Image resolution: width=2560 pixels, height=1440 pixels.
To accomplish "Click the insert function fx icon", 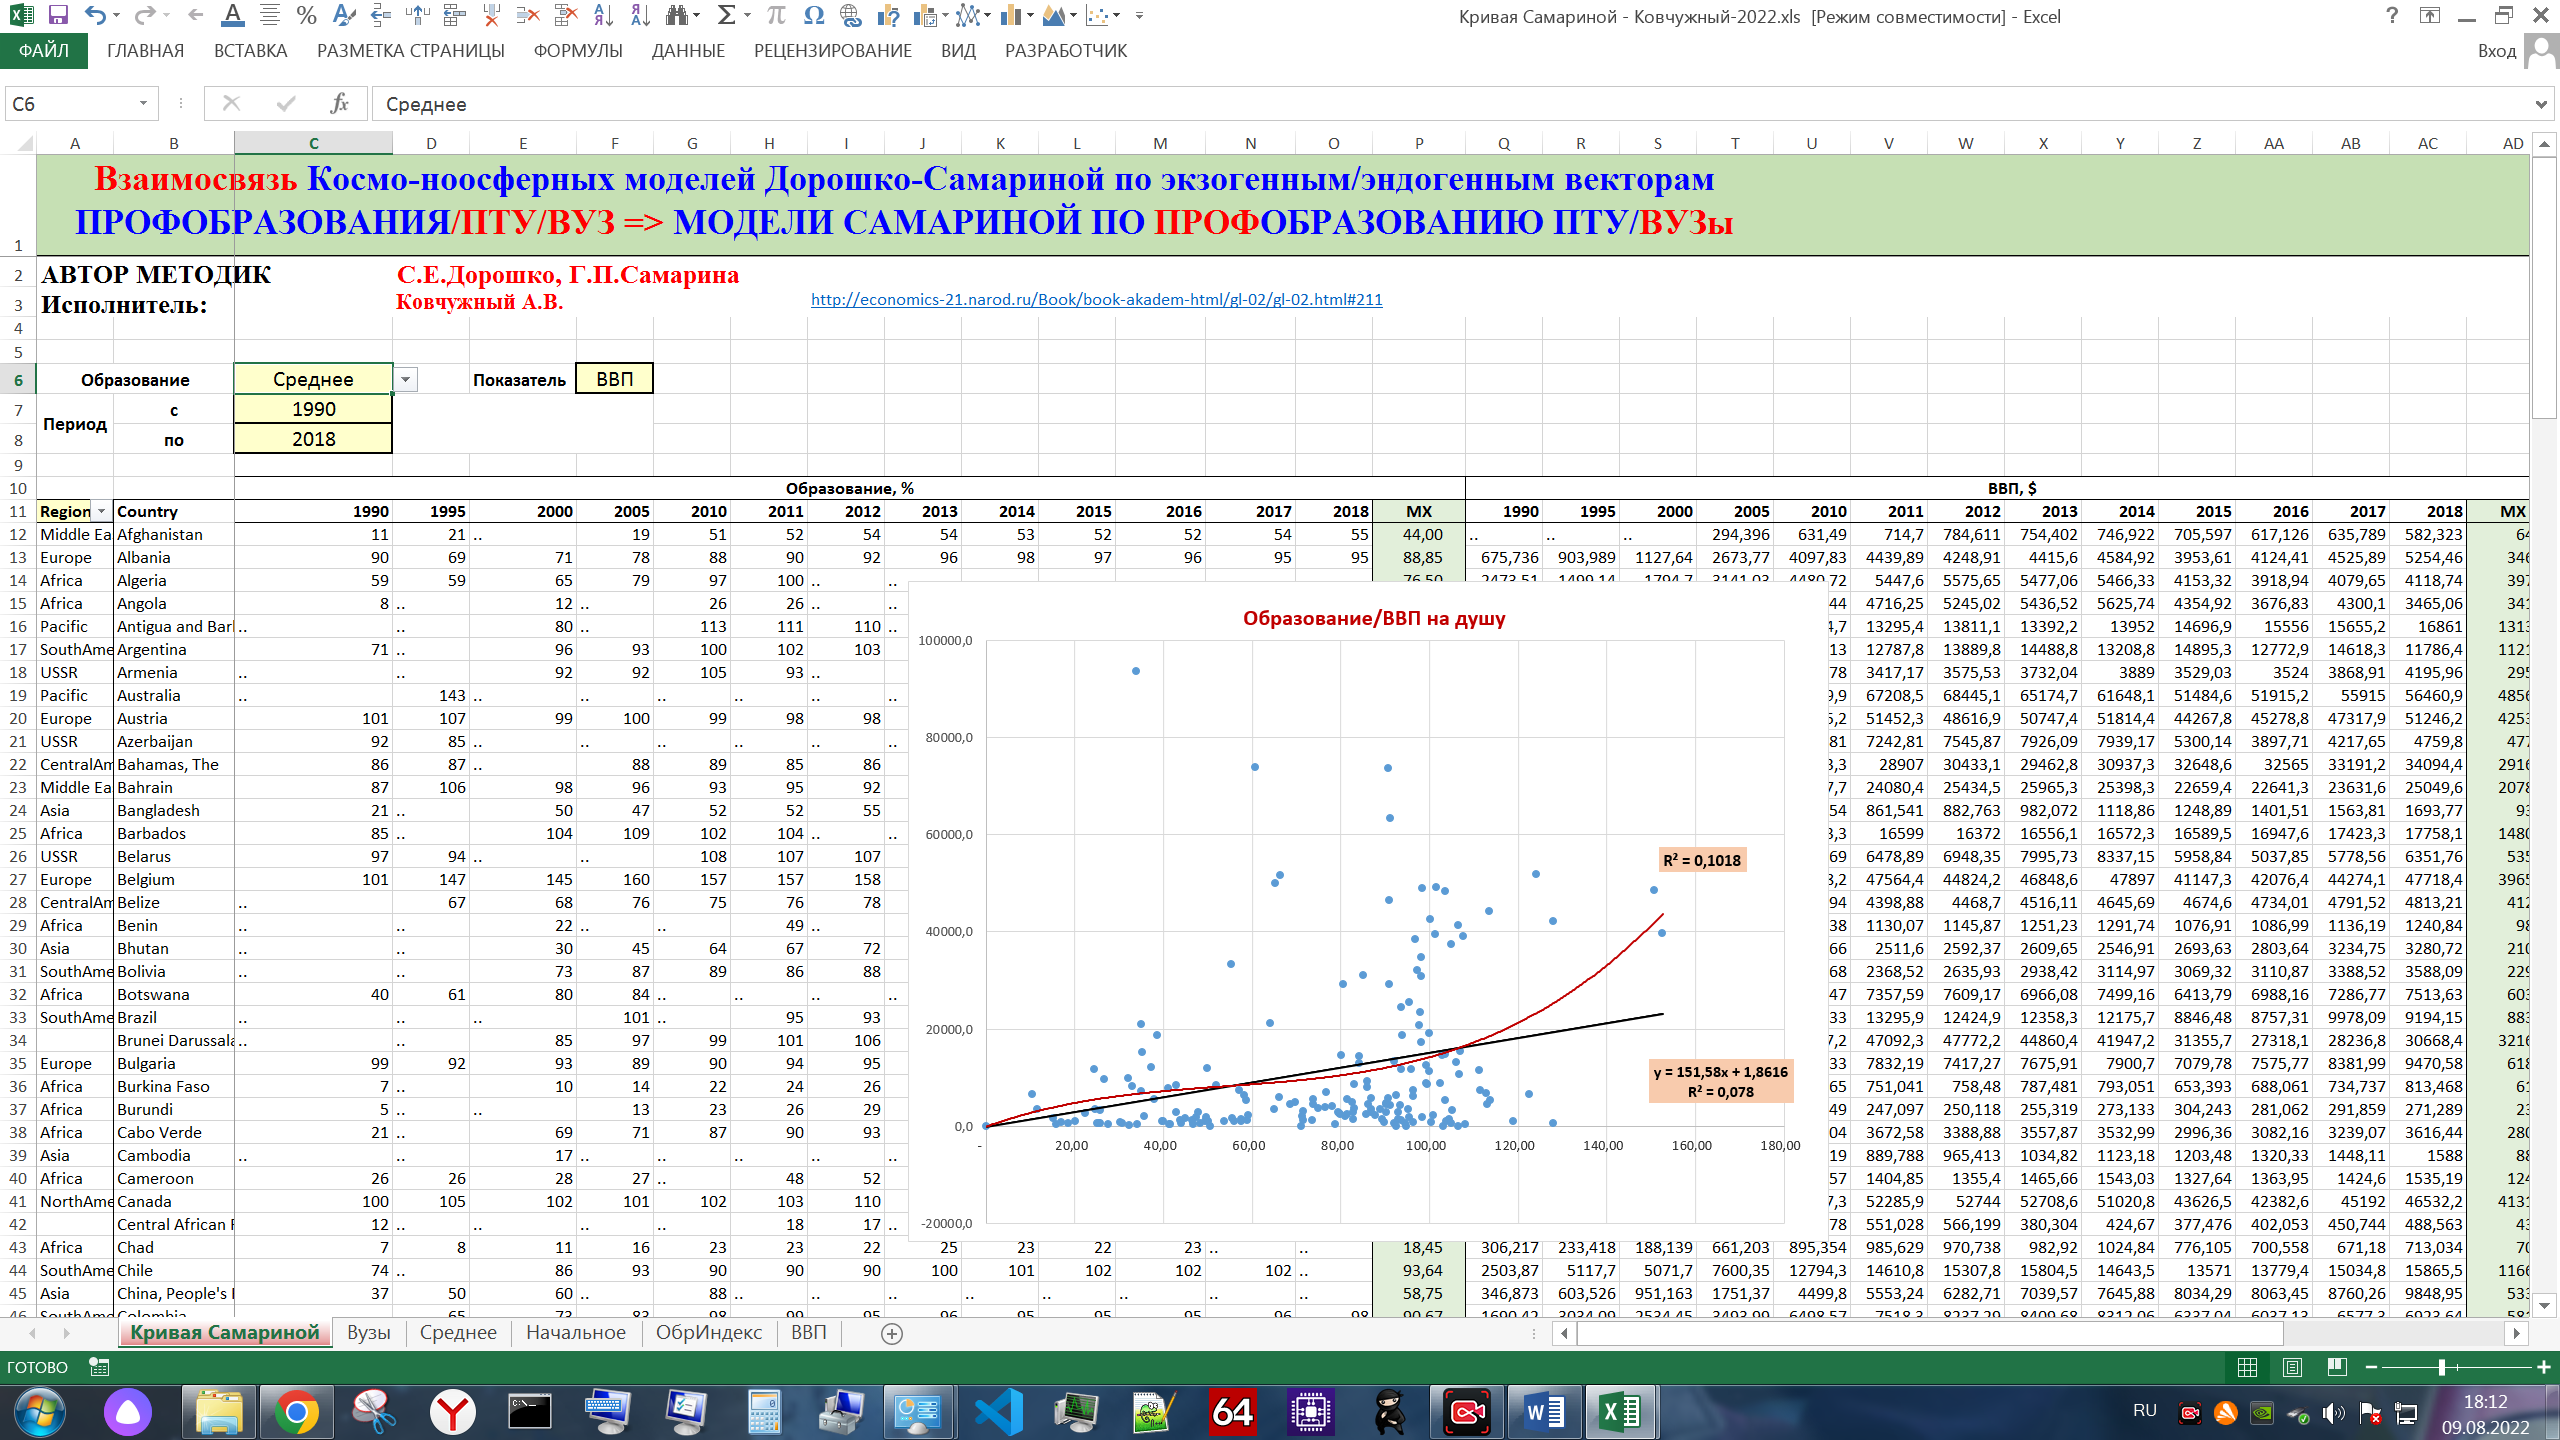I will pyautogui.click(x=339, y=104).
